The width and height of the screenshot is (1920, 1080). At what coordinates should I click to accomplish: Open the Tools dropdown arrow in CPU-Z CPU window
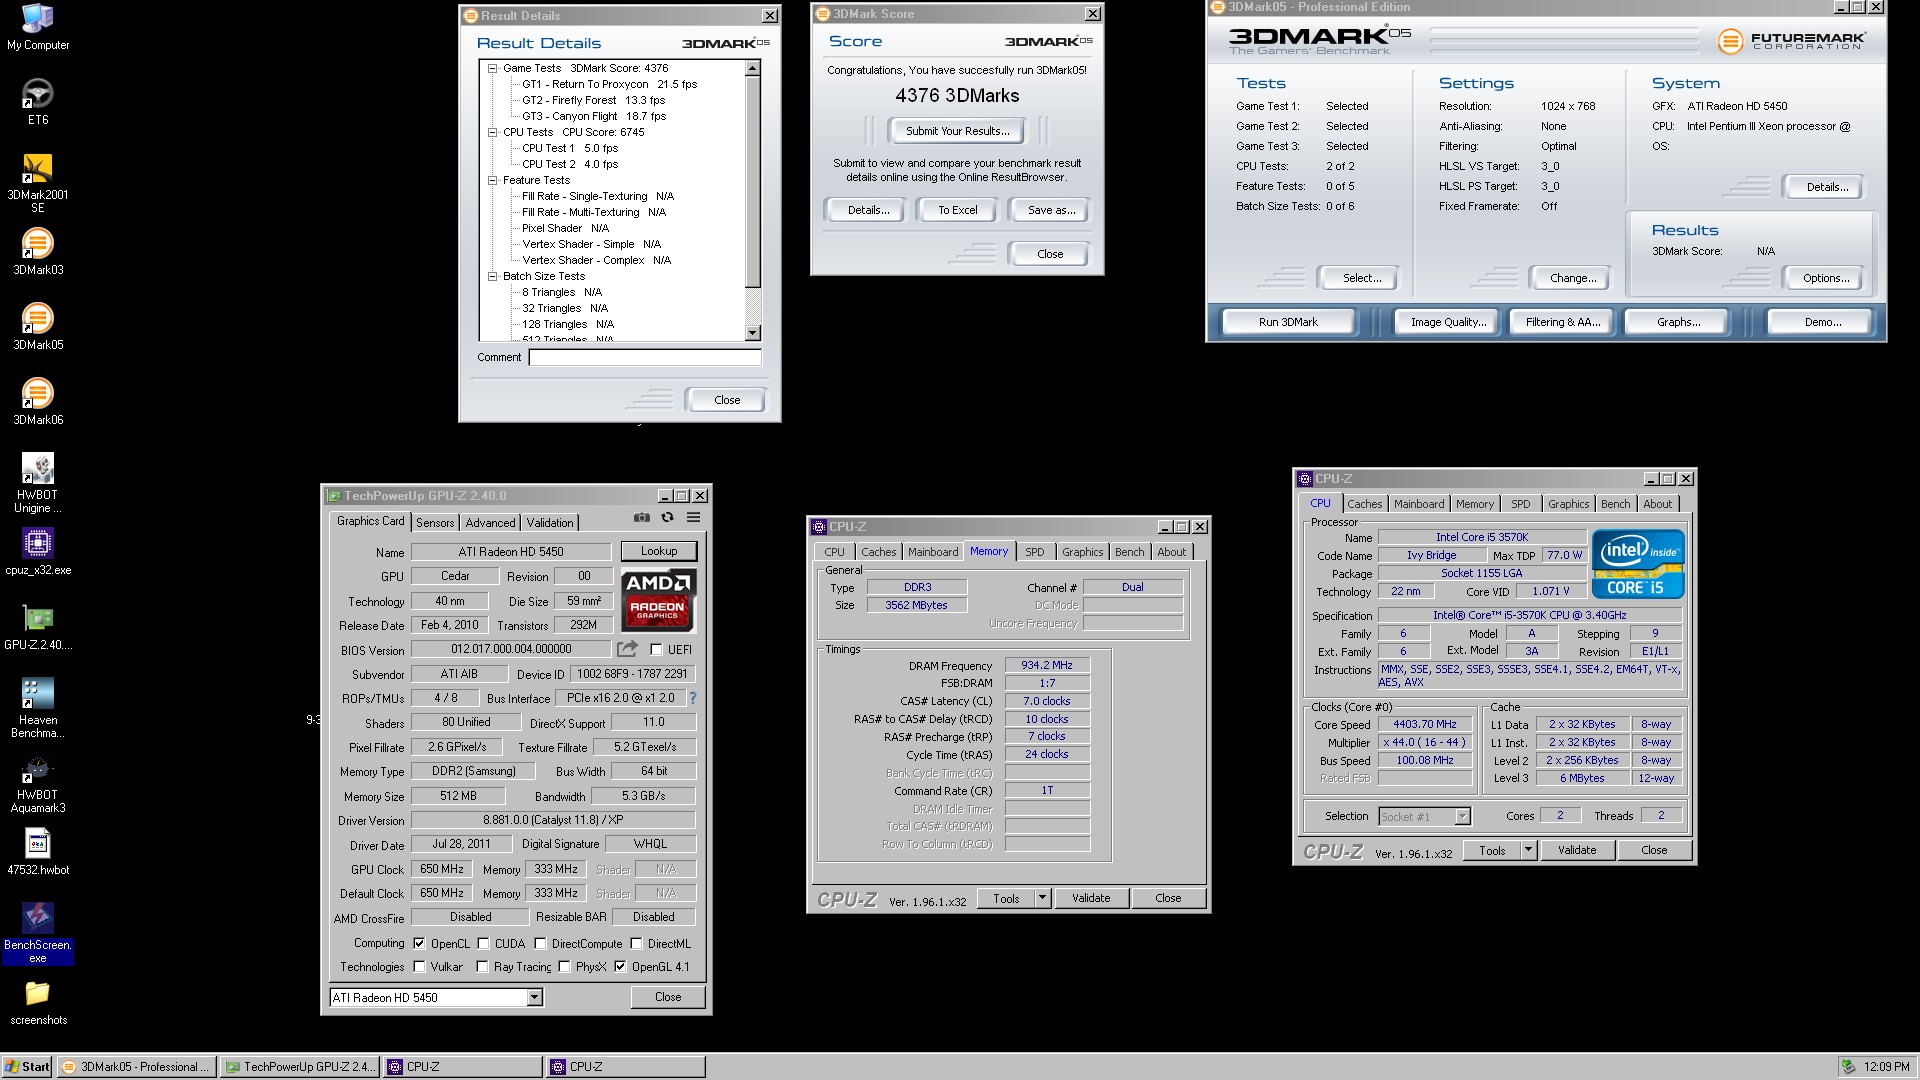pos(1528,850)
